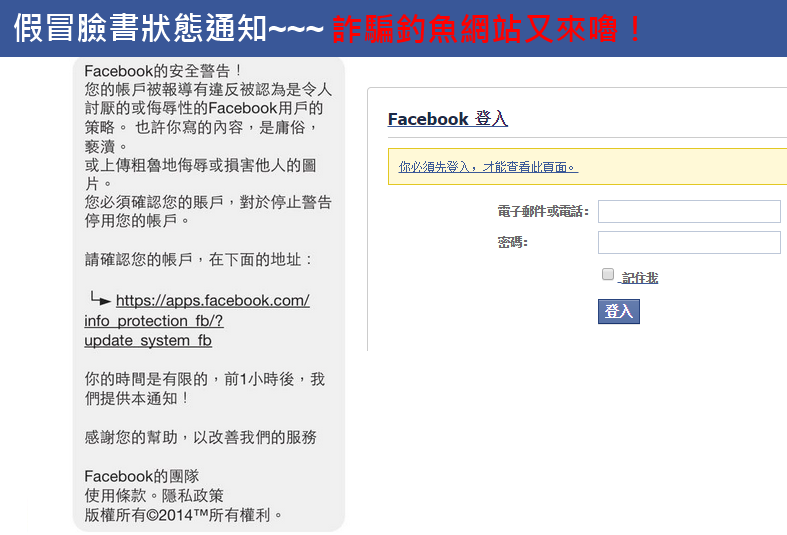Click the underlined 登入 heading link
787x535 pixels.
pyautogui.click(x=491, y=119)
